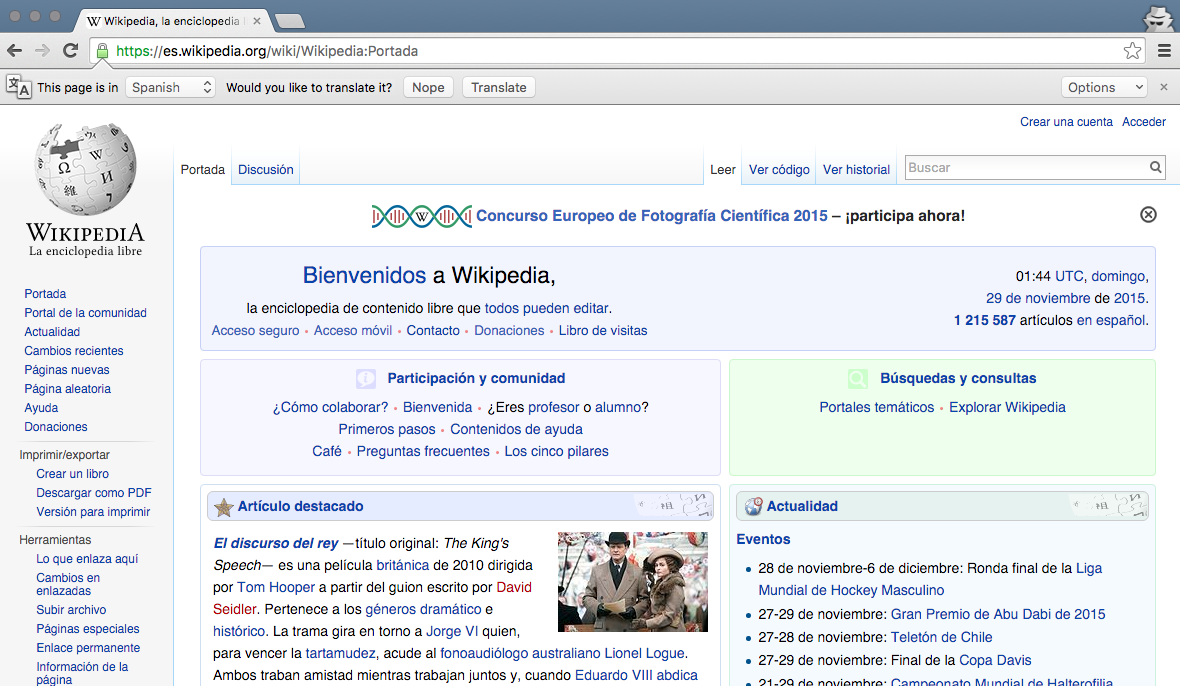
Task: Open Portales temáticos link
Action: coord(876,407)
